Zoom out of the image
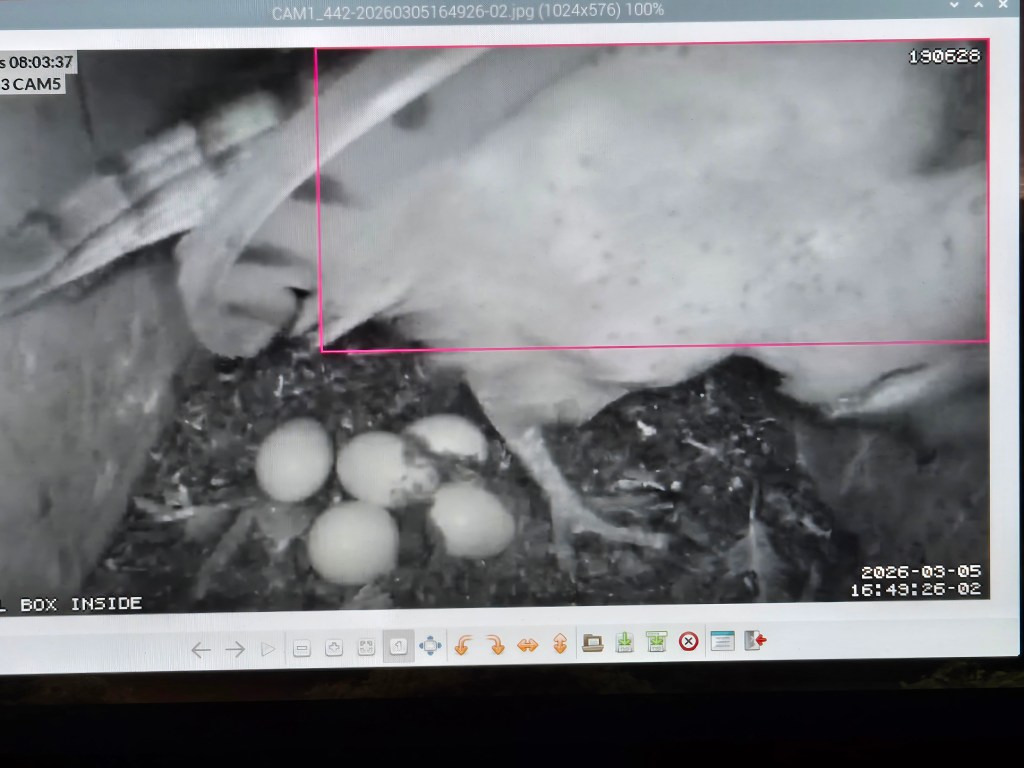The image size is (1024, 768). coord(302,648)
